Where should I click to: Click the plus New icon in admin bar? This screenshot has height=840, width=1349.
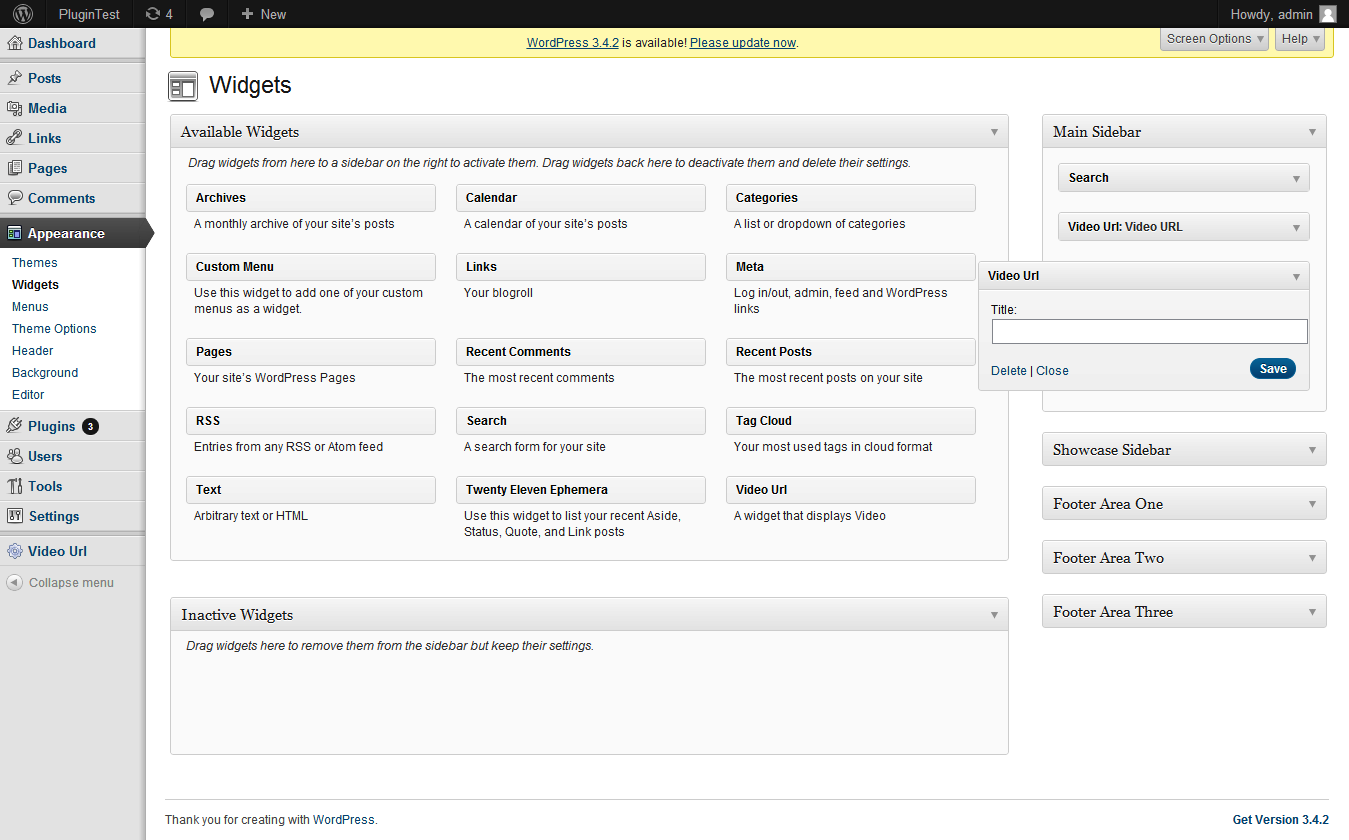click(x=247, y=14)
